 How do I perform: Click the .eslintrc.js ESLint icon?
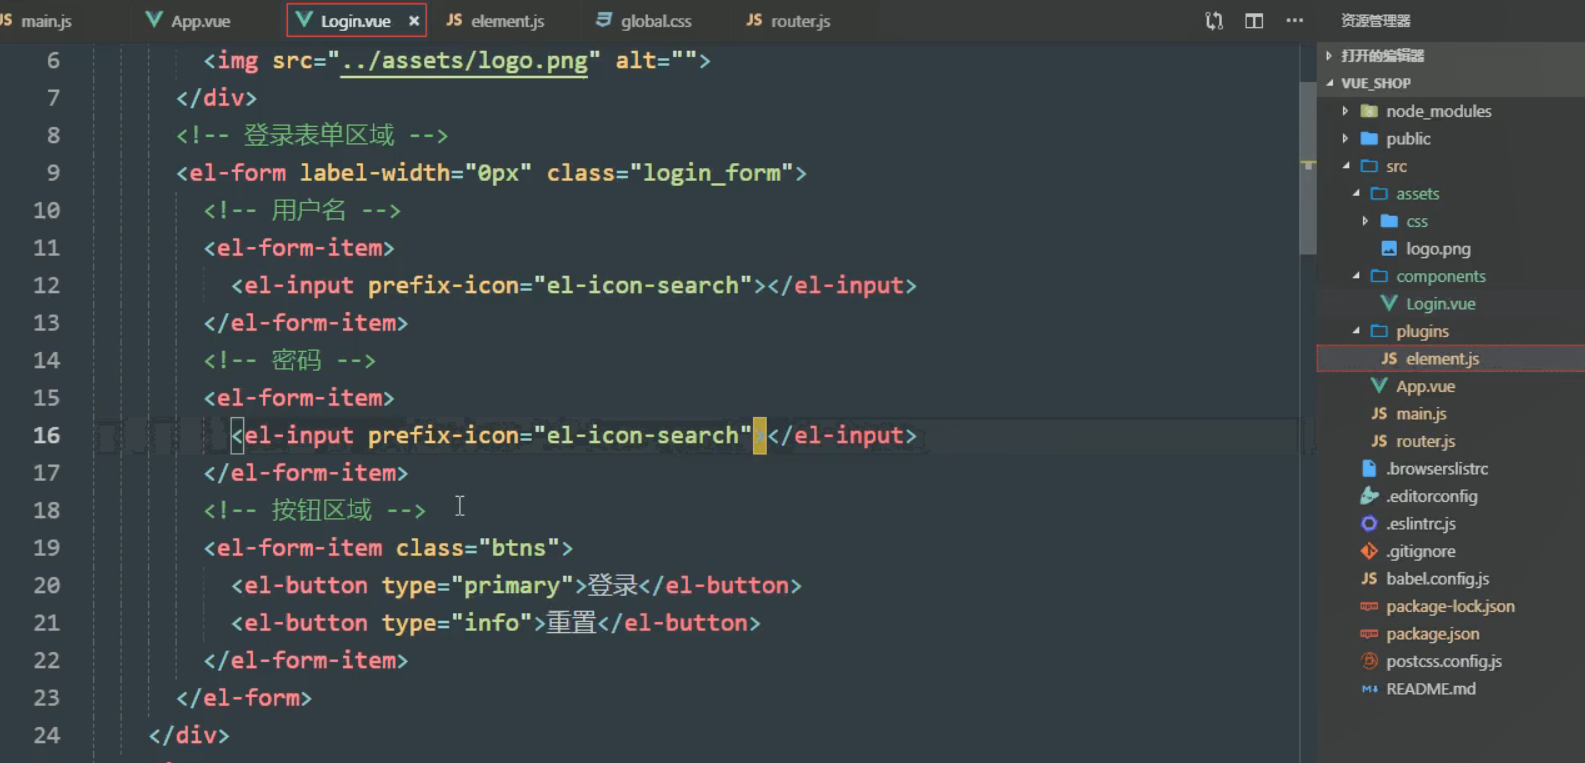1369,523
